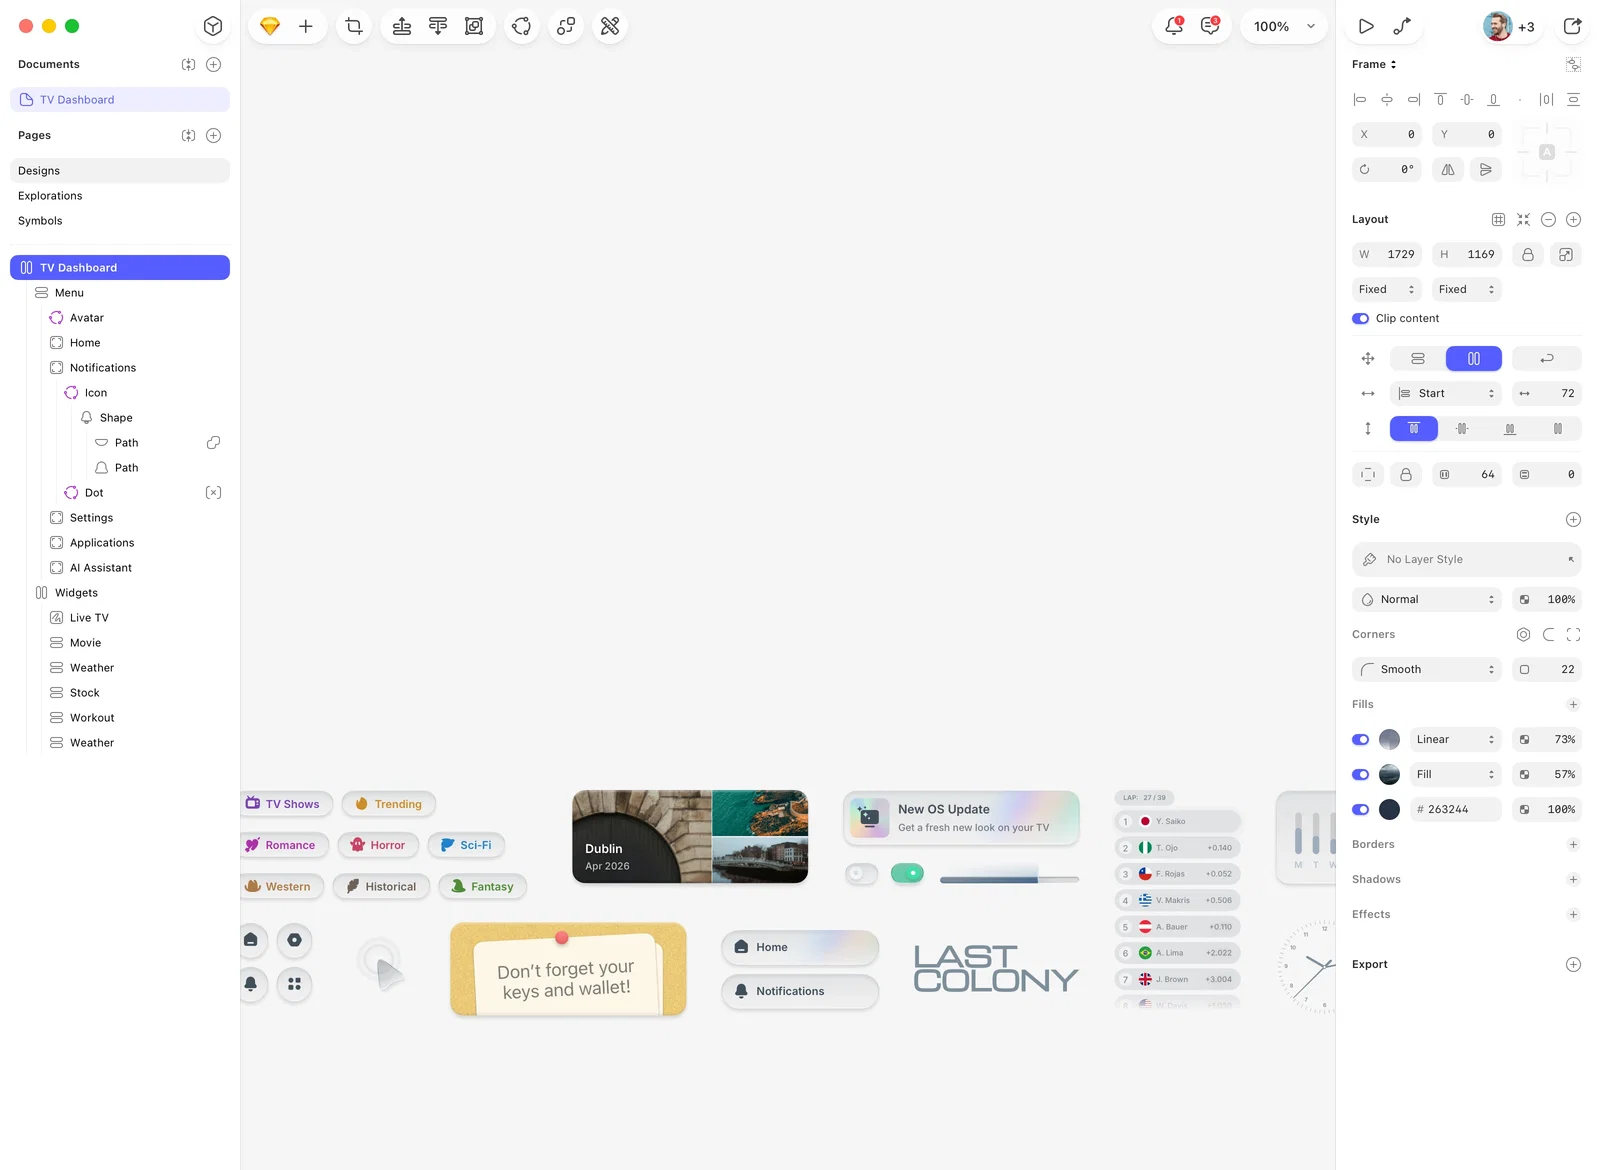Click the share/export icon top right

click(x=1572, y=26)
